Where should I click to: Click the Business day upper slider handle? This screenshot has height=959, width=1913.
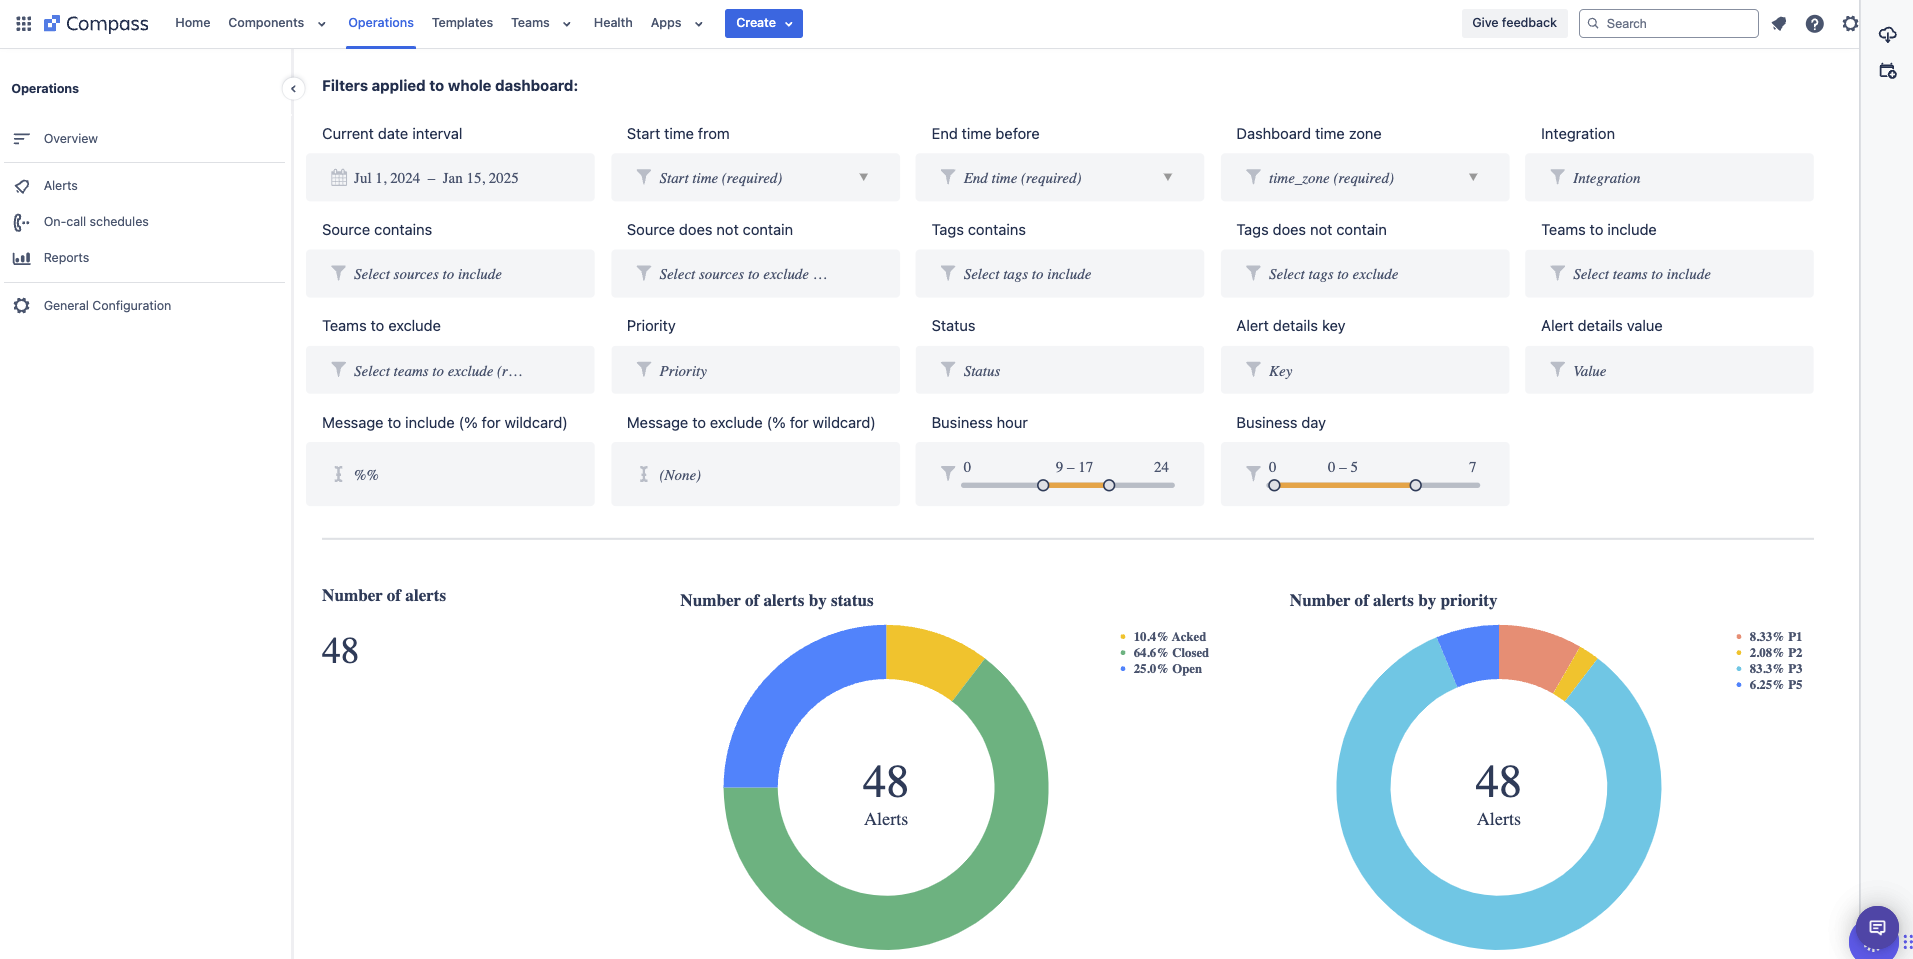click(1415, 485)
